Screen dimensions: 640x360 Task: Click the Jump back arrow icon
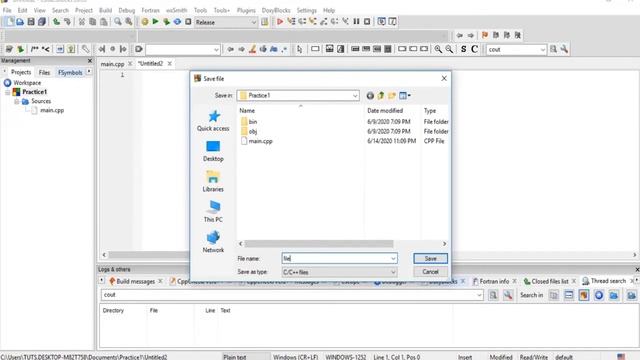(x=460, y=36)
